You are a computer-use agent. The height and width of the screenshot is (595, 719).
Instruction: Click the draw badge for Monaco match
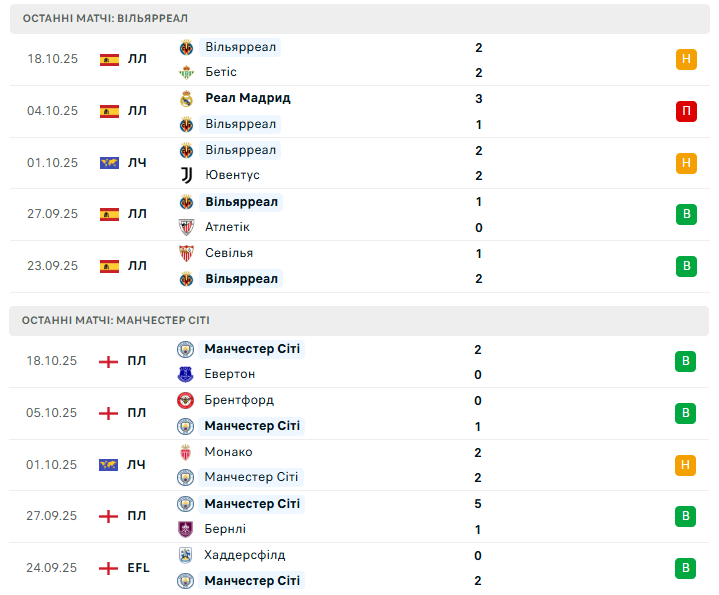pyautogui.click(x=686, y=464)
